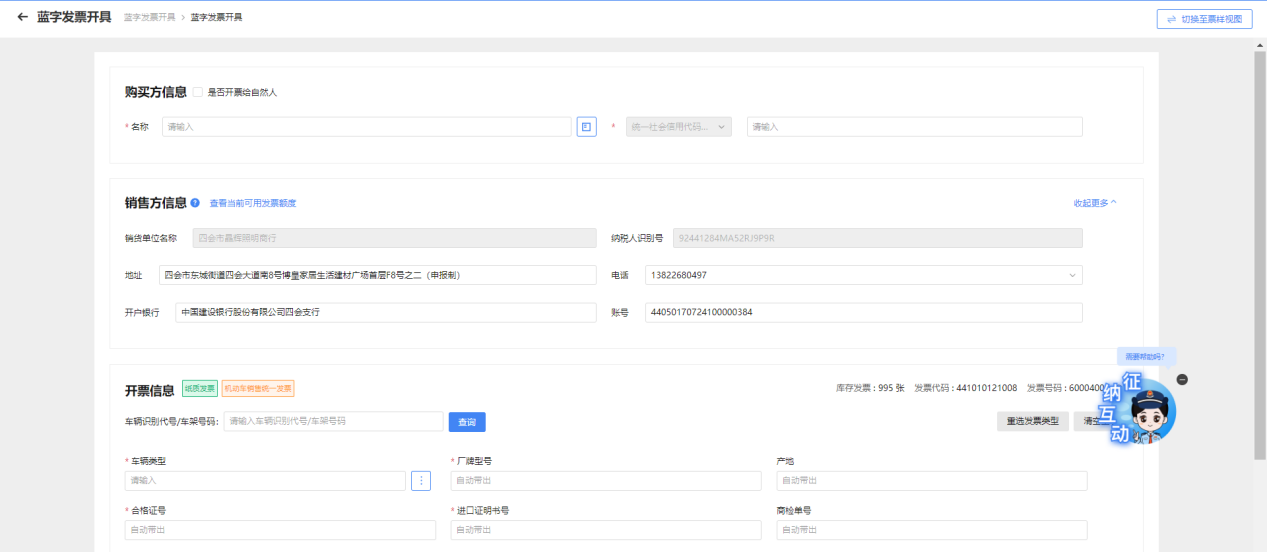The image size is (1267, 552).
Task: Open vehicle type picker (three-dot icon)
Action: (x=421, y=481)
